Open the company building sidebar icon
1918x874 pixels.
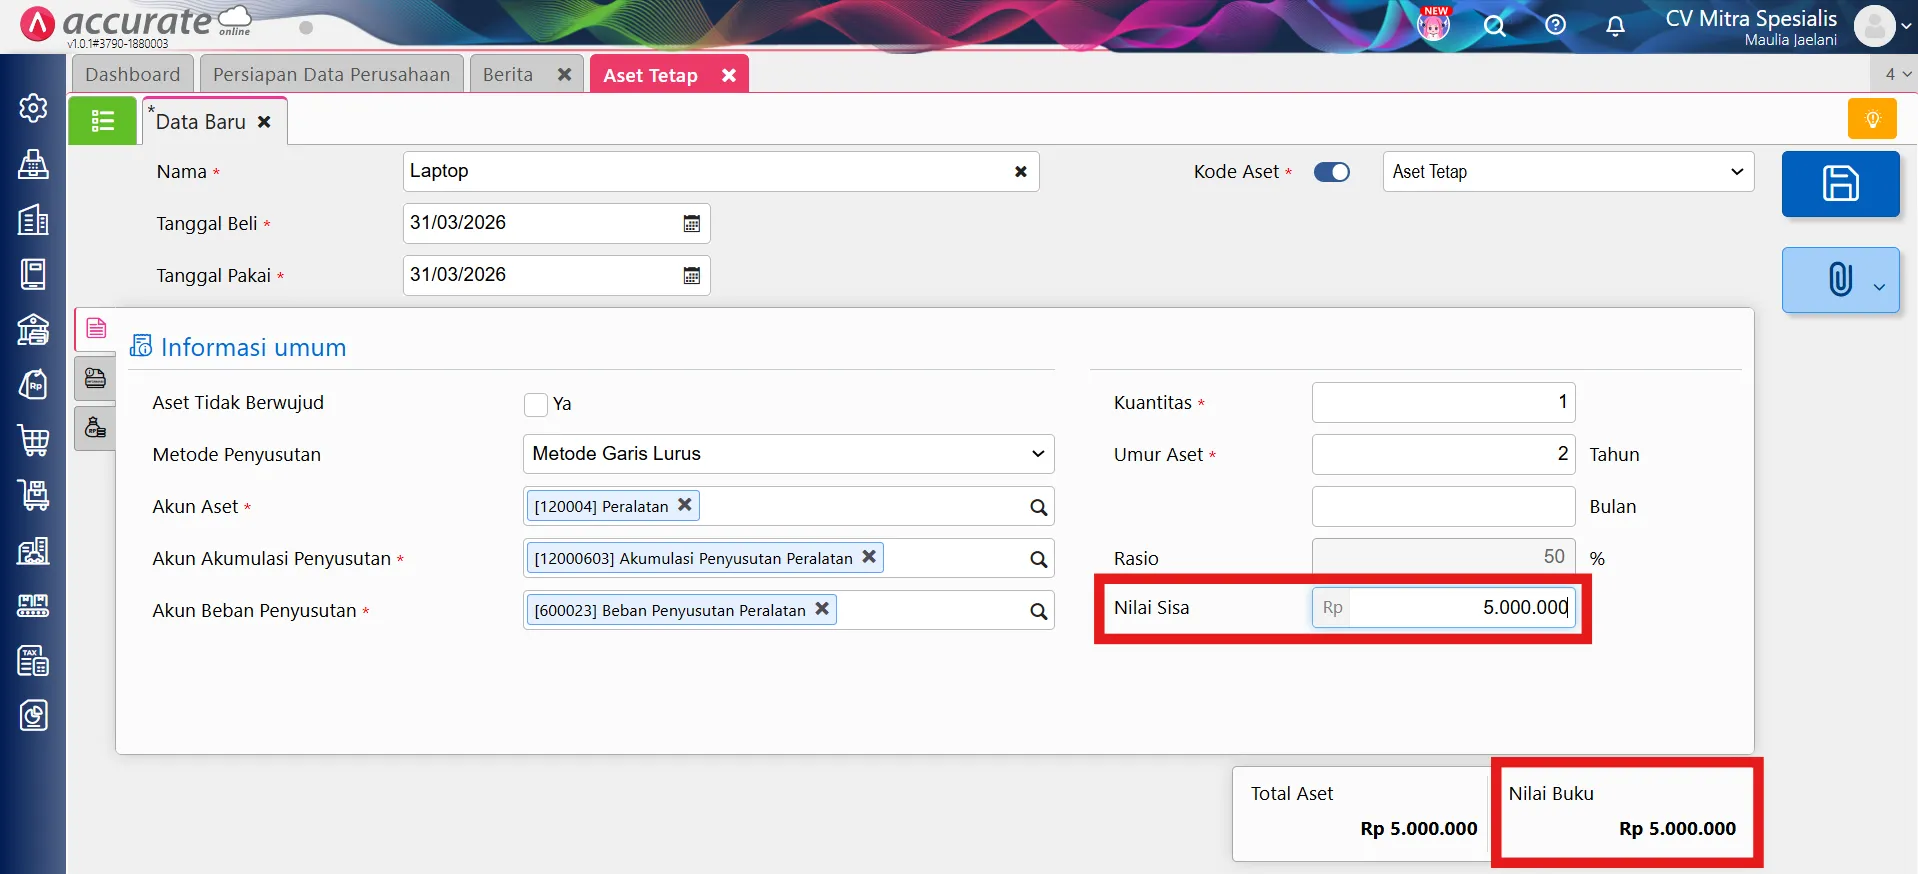33,220
